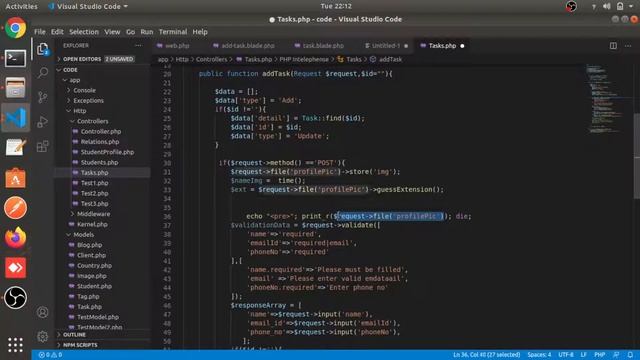This screenshot has height=360, width=640.
Task: Switch to task.blade.php tab
Action: pyautogui.click(x=323, y=46)
